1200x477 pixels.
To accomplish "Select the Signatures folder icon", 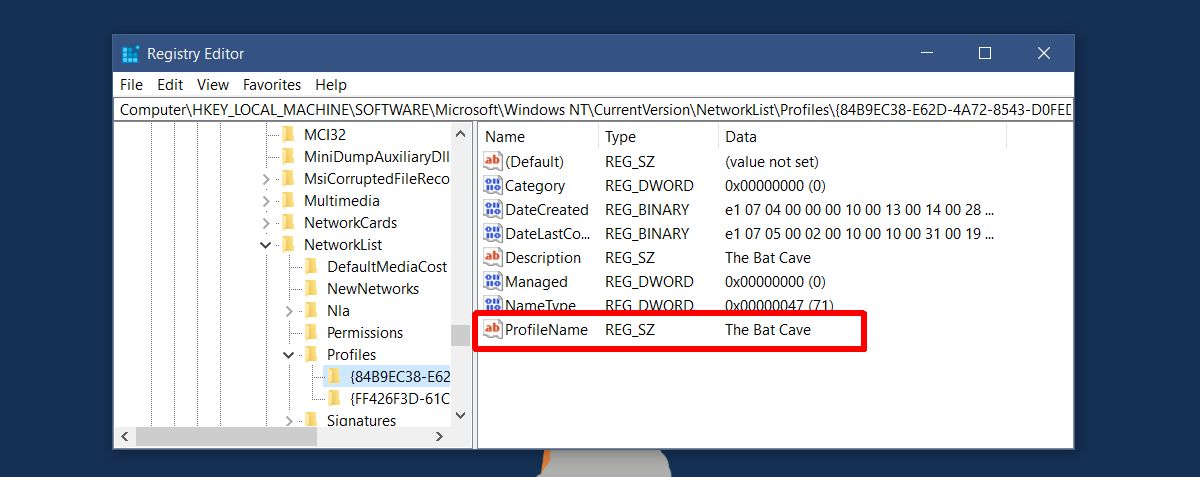I will tap(311, 421).
